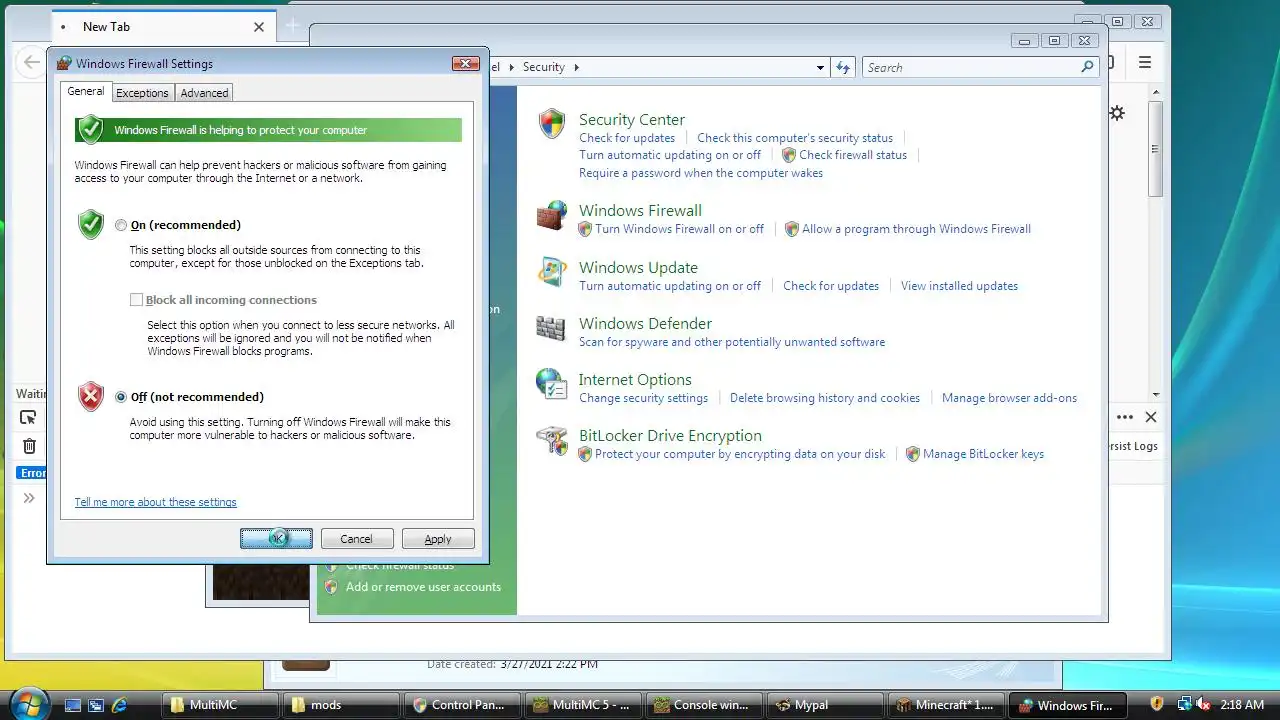Click the Internet Options globe icon
1280x720 pixels.
click(552, 384)
